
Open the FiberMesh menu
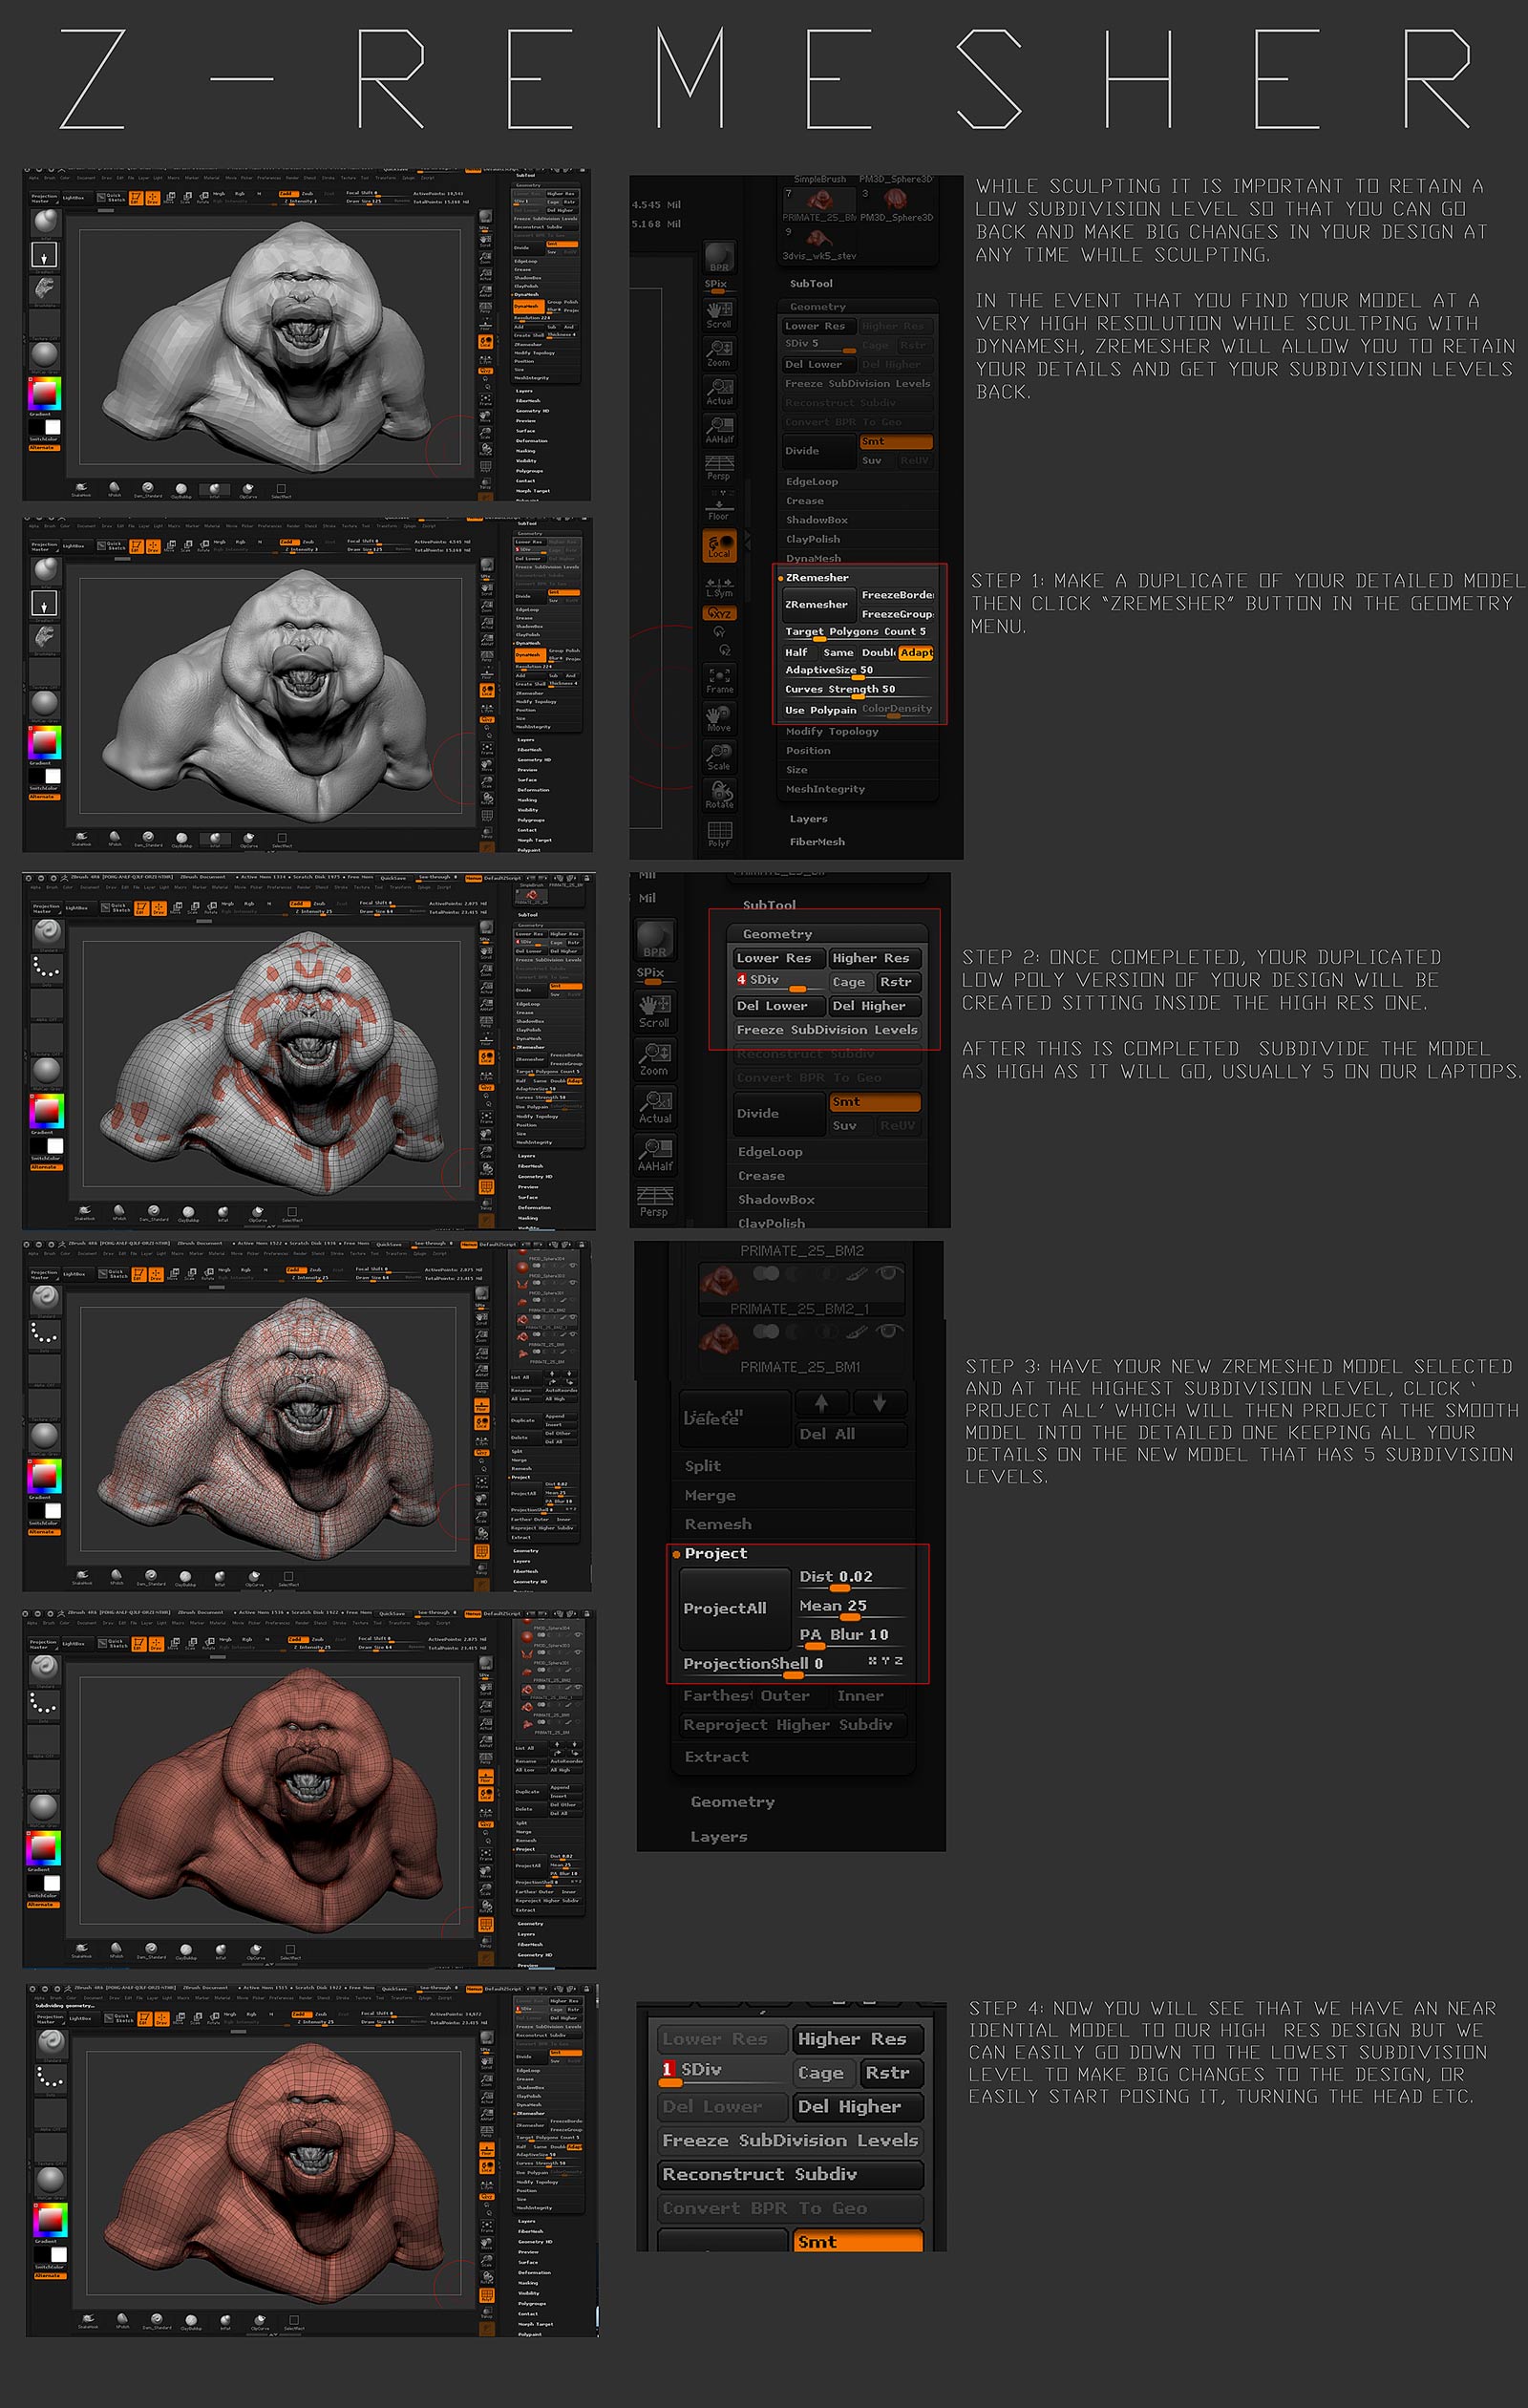[817, 842]
